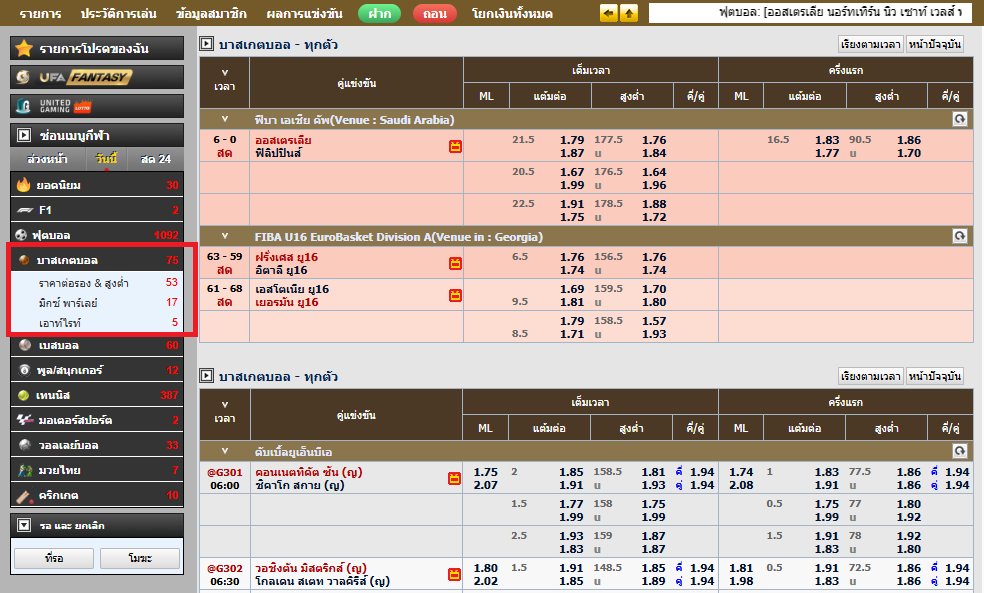The width and height of the screenshot is (984, 593).
Task: Collapse the ดับเบิ้ลยูเอ็นบีเอ league section
Action: coord(224,451)
